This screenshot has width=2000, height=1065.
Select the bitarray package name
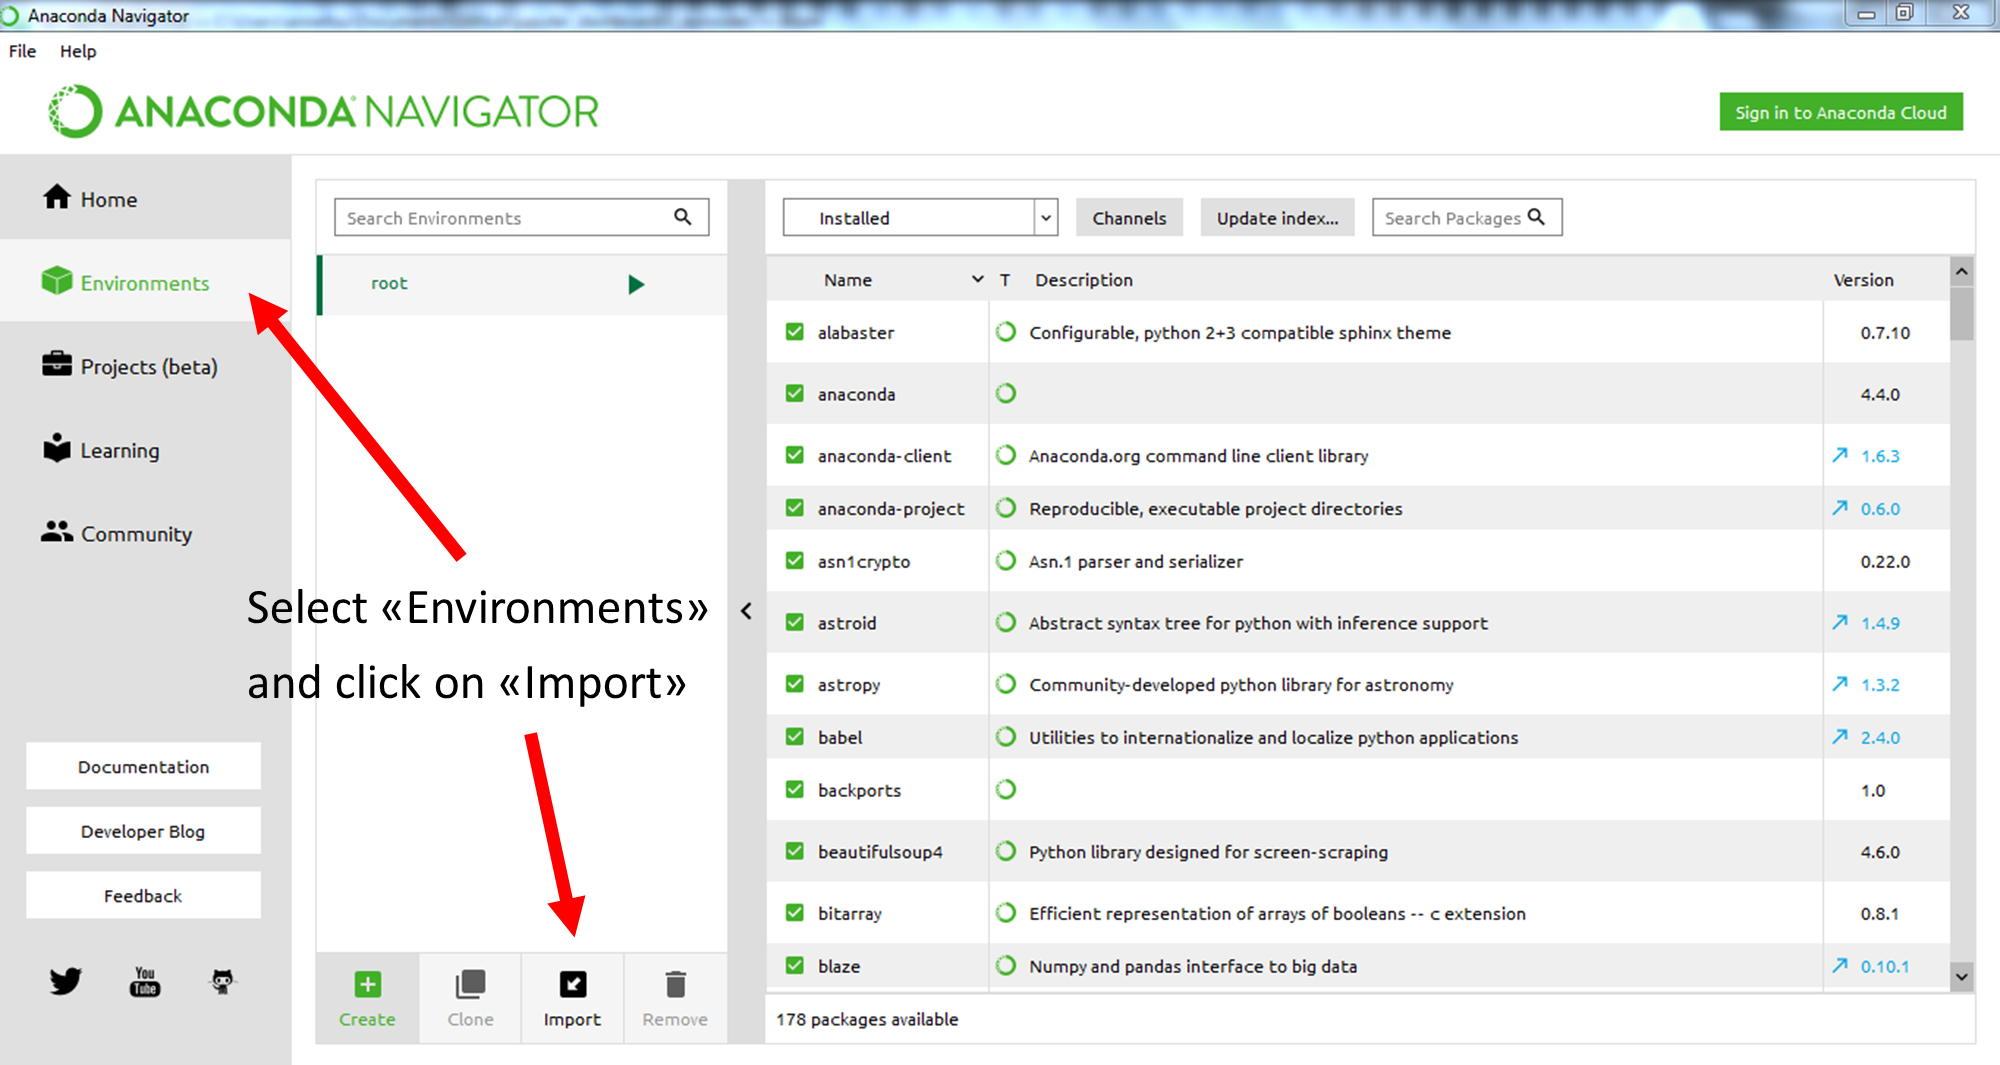850,913
